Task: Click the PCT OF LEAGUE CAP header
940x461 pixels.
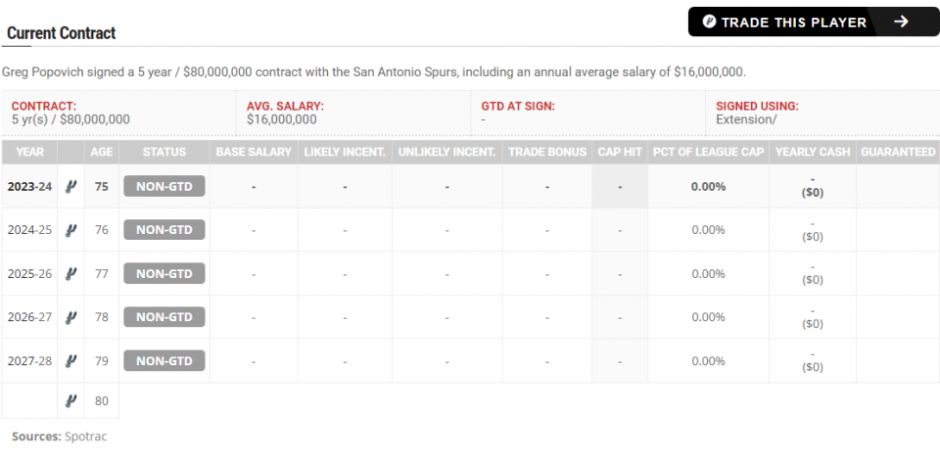Action: [x=708, y=152]
